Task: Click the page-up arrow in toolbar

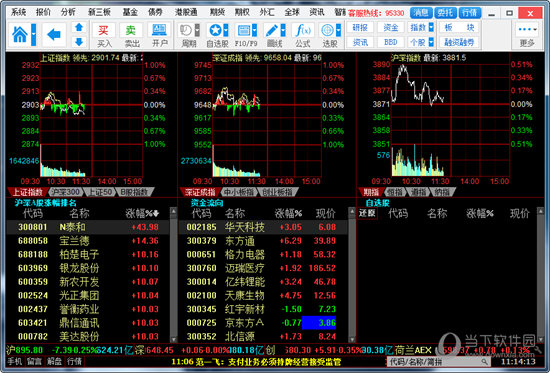Action: pos(79,27)
